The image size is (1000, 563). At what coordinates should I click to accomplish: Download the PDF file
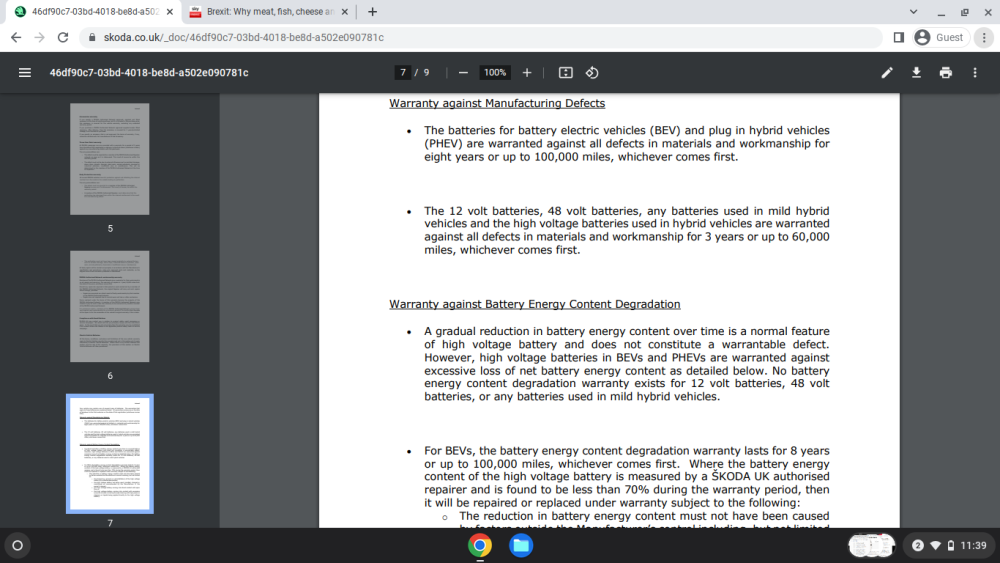click(916, 73)
